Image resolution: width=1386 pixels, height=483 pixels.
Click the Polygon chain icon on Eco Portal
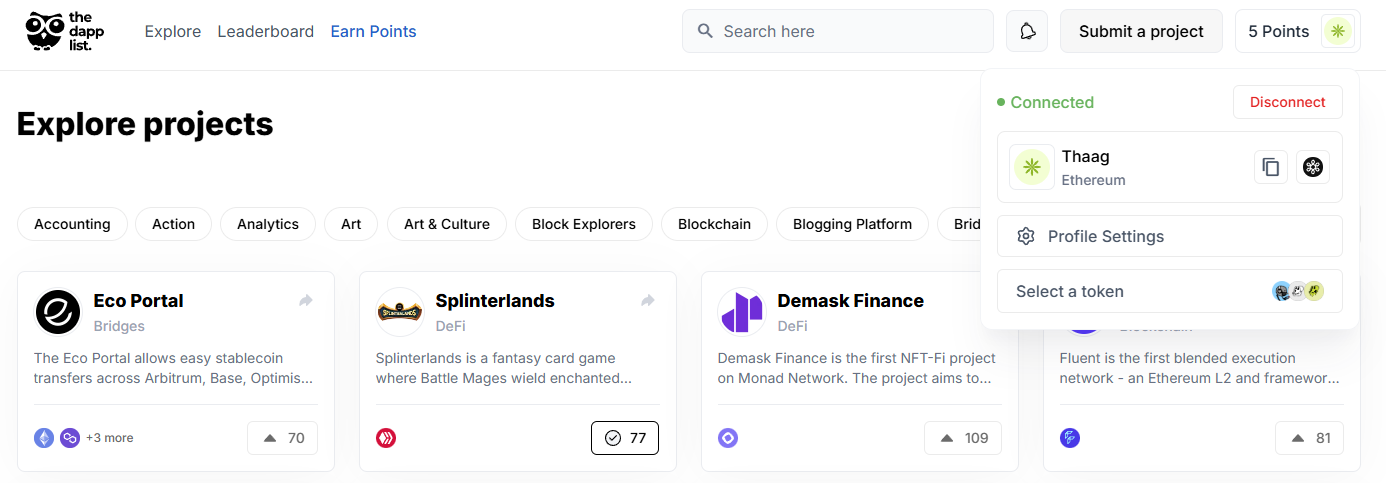70,438
